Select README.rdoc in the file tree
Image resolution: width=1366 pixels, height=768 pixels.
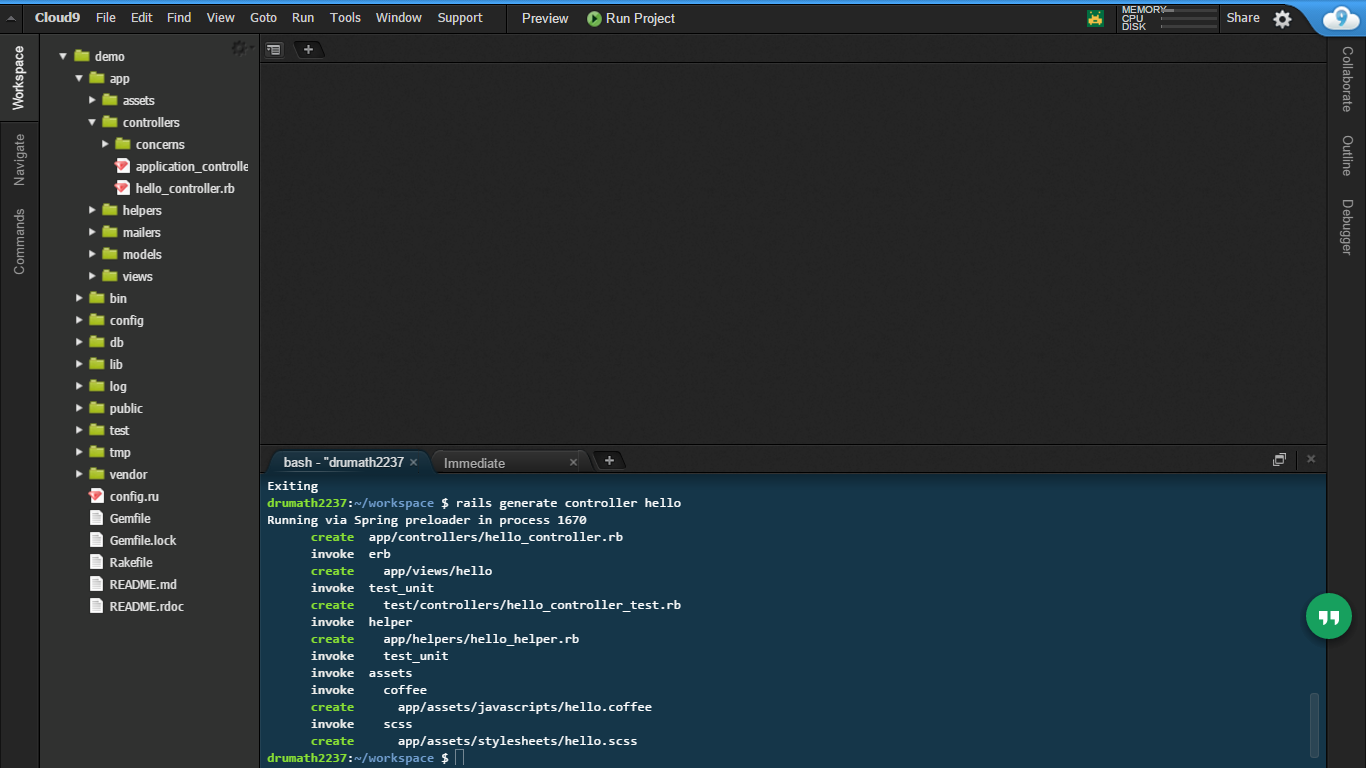coord(146,606)
